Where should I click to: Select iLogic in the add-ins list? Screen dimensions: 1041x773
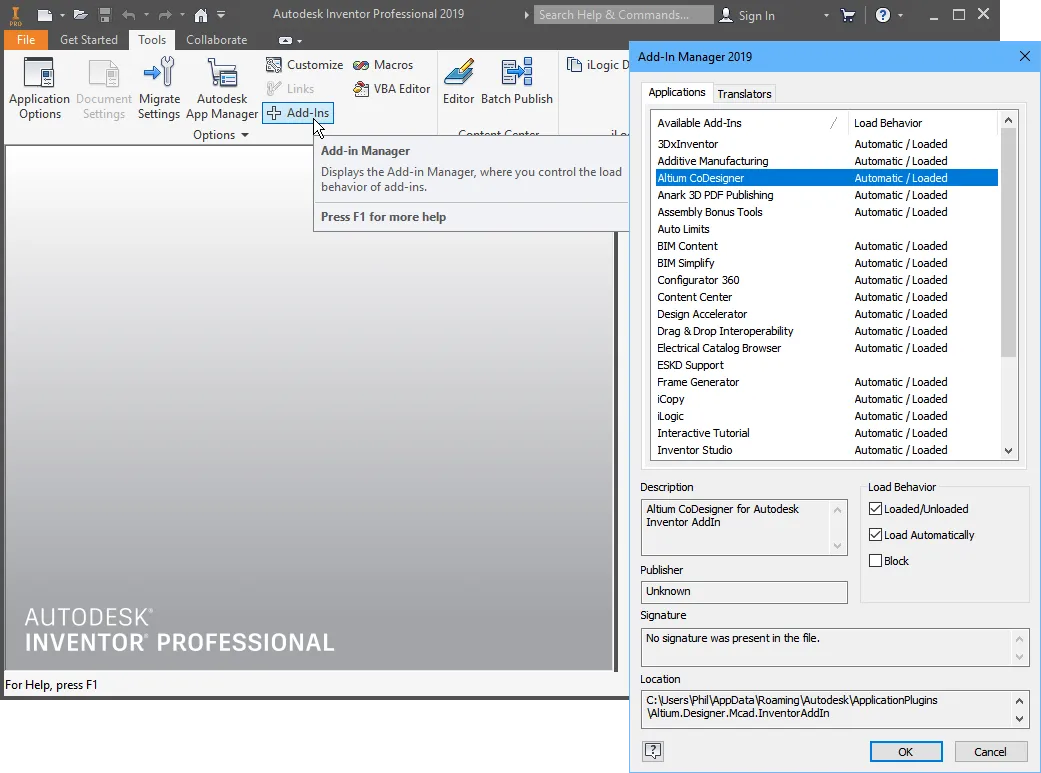click(671, 416)
